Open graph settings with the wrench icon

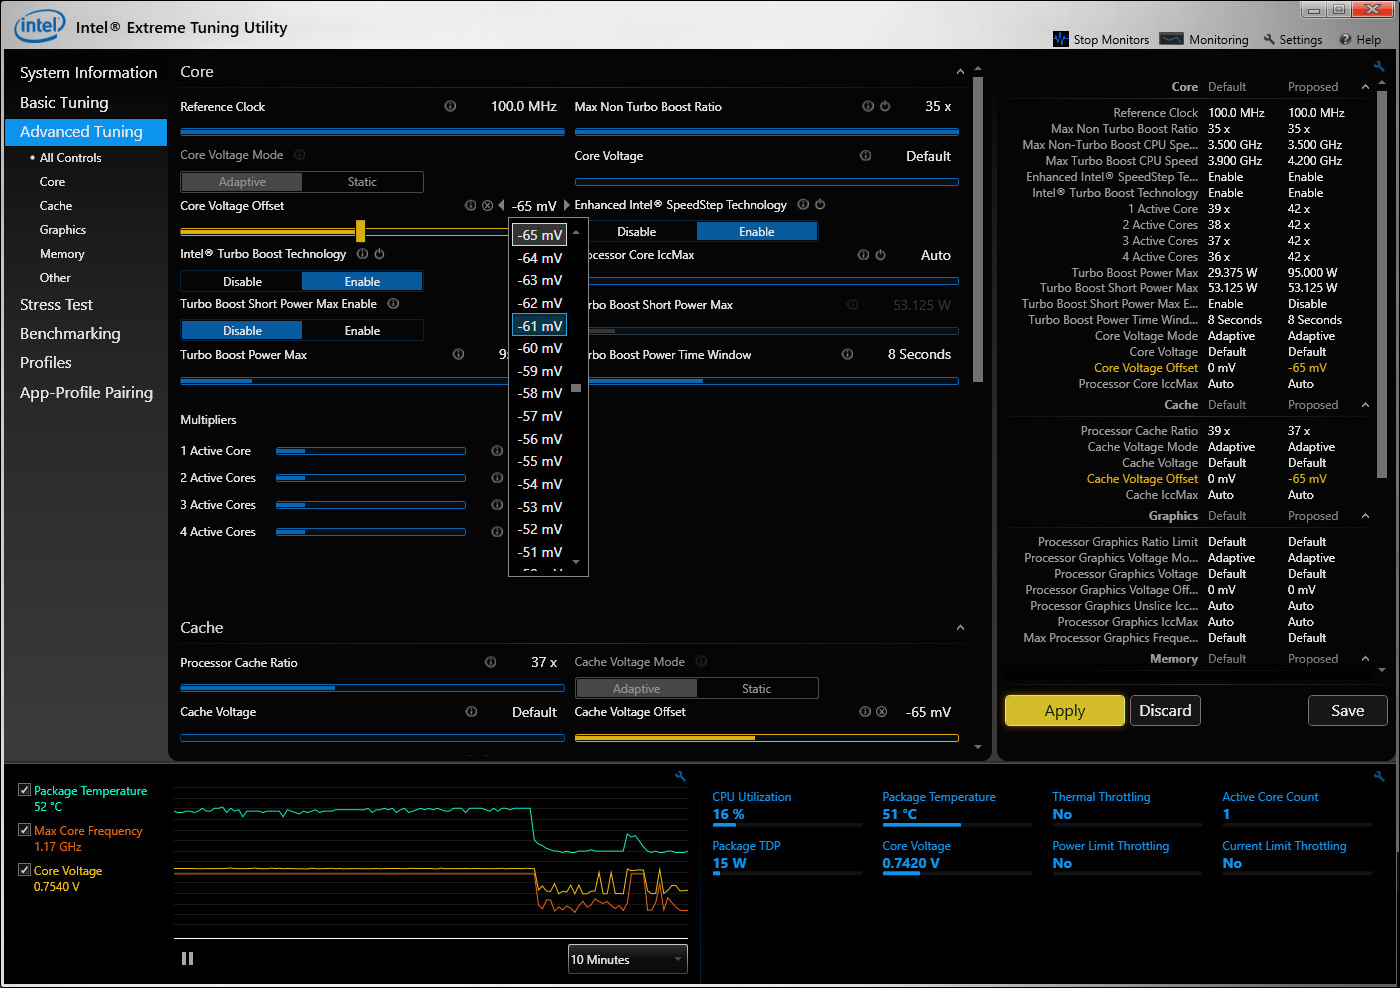pos(680,776)
